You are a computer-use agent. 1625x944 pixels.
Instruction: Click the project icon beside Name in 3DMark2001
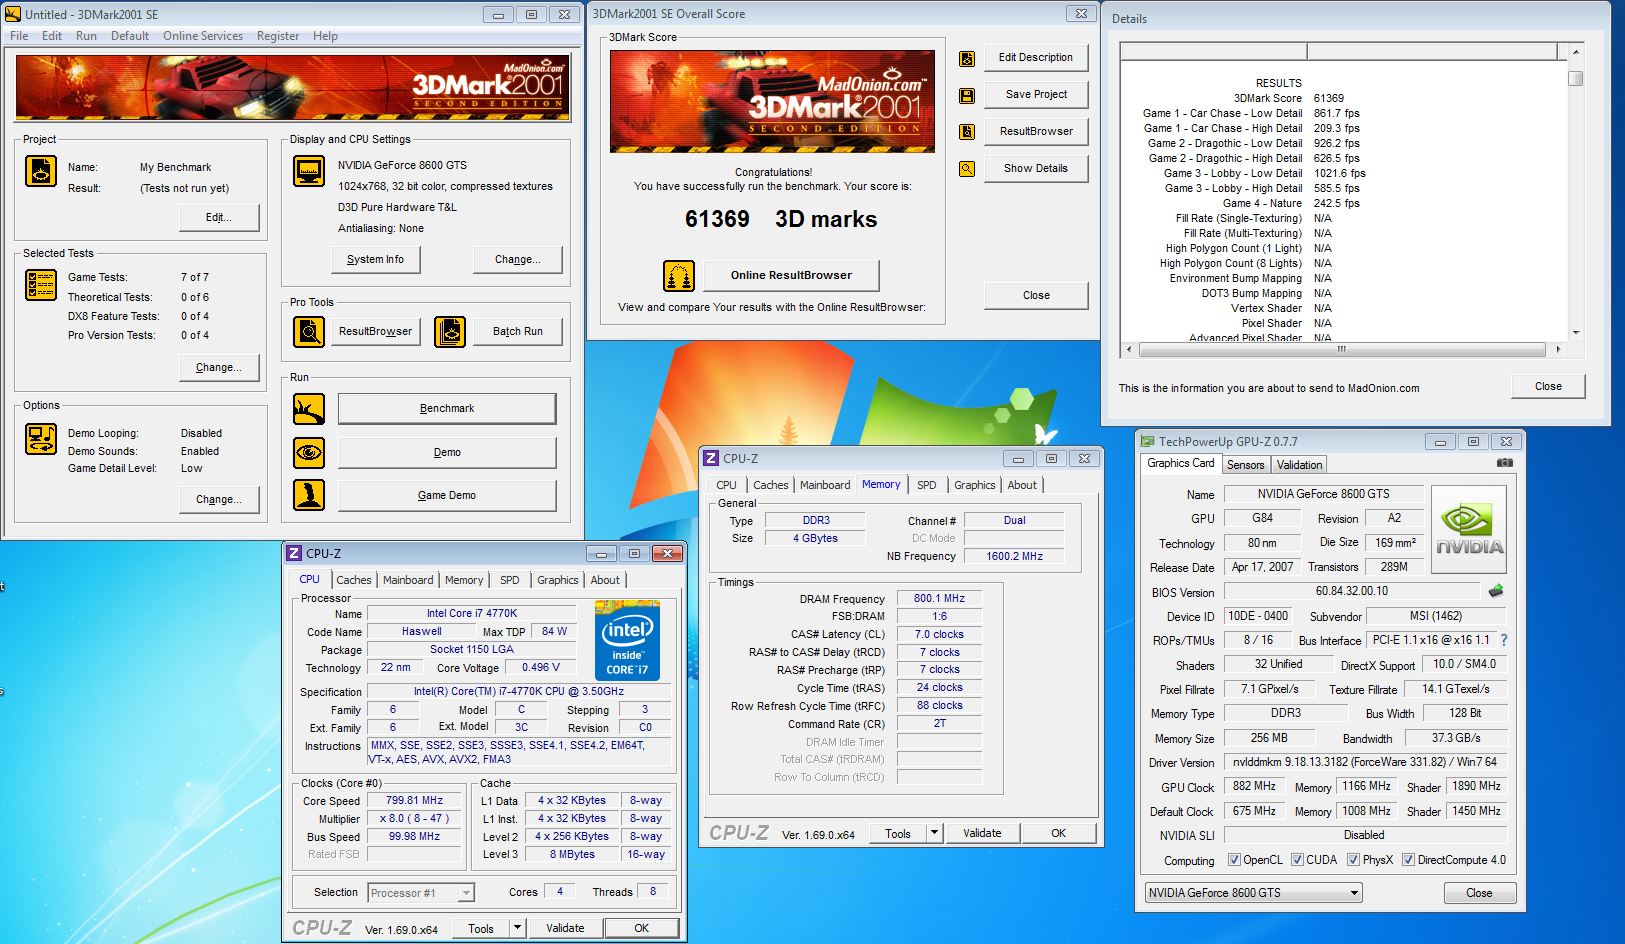(41, 171)
